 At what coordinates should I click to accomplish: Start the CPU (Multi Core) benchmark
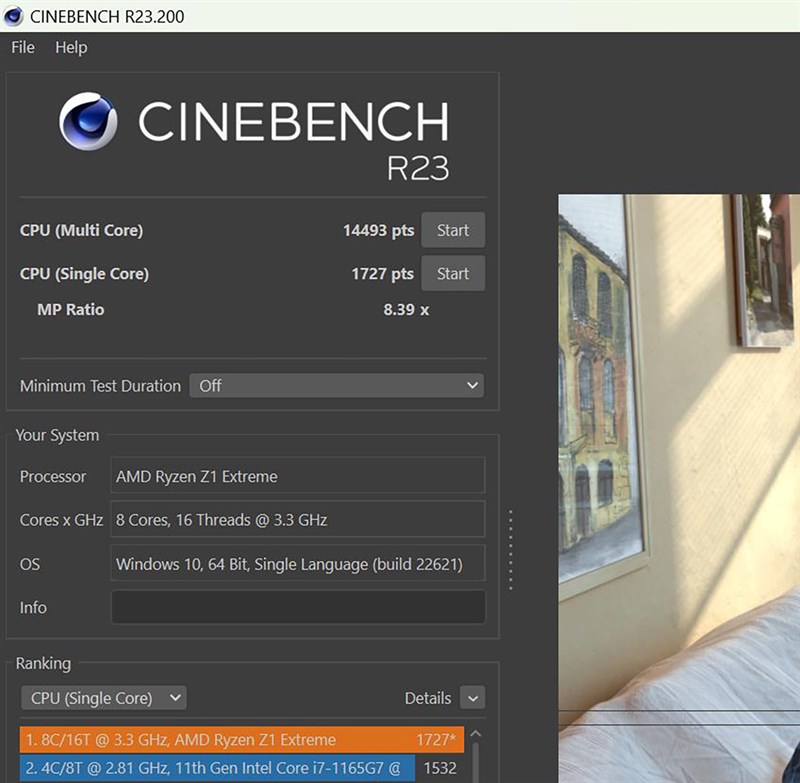coord(453,229)
